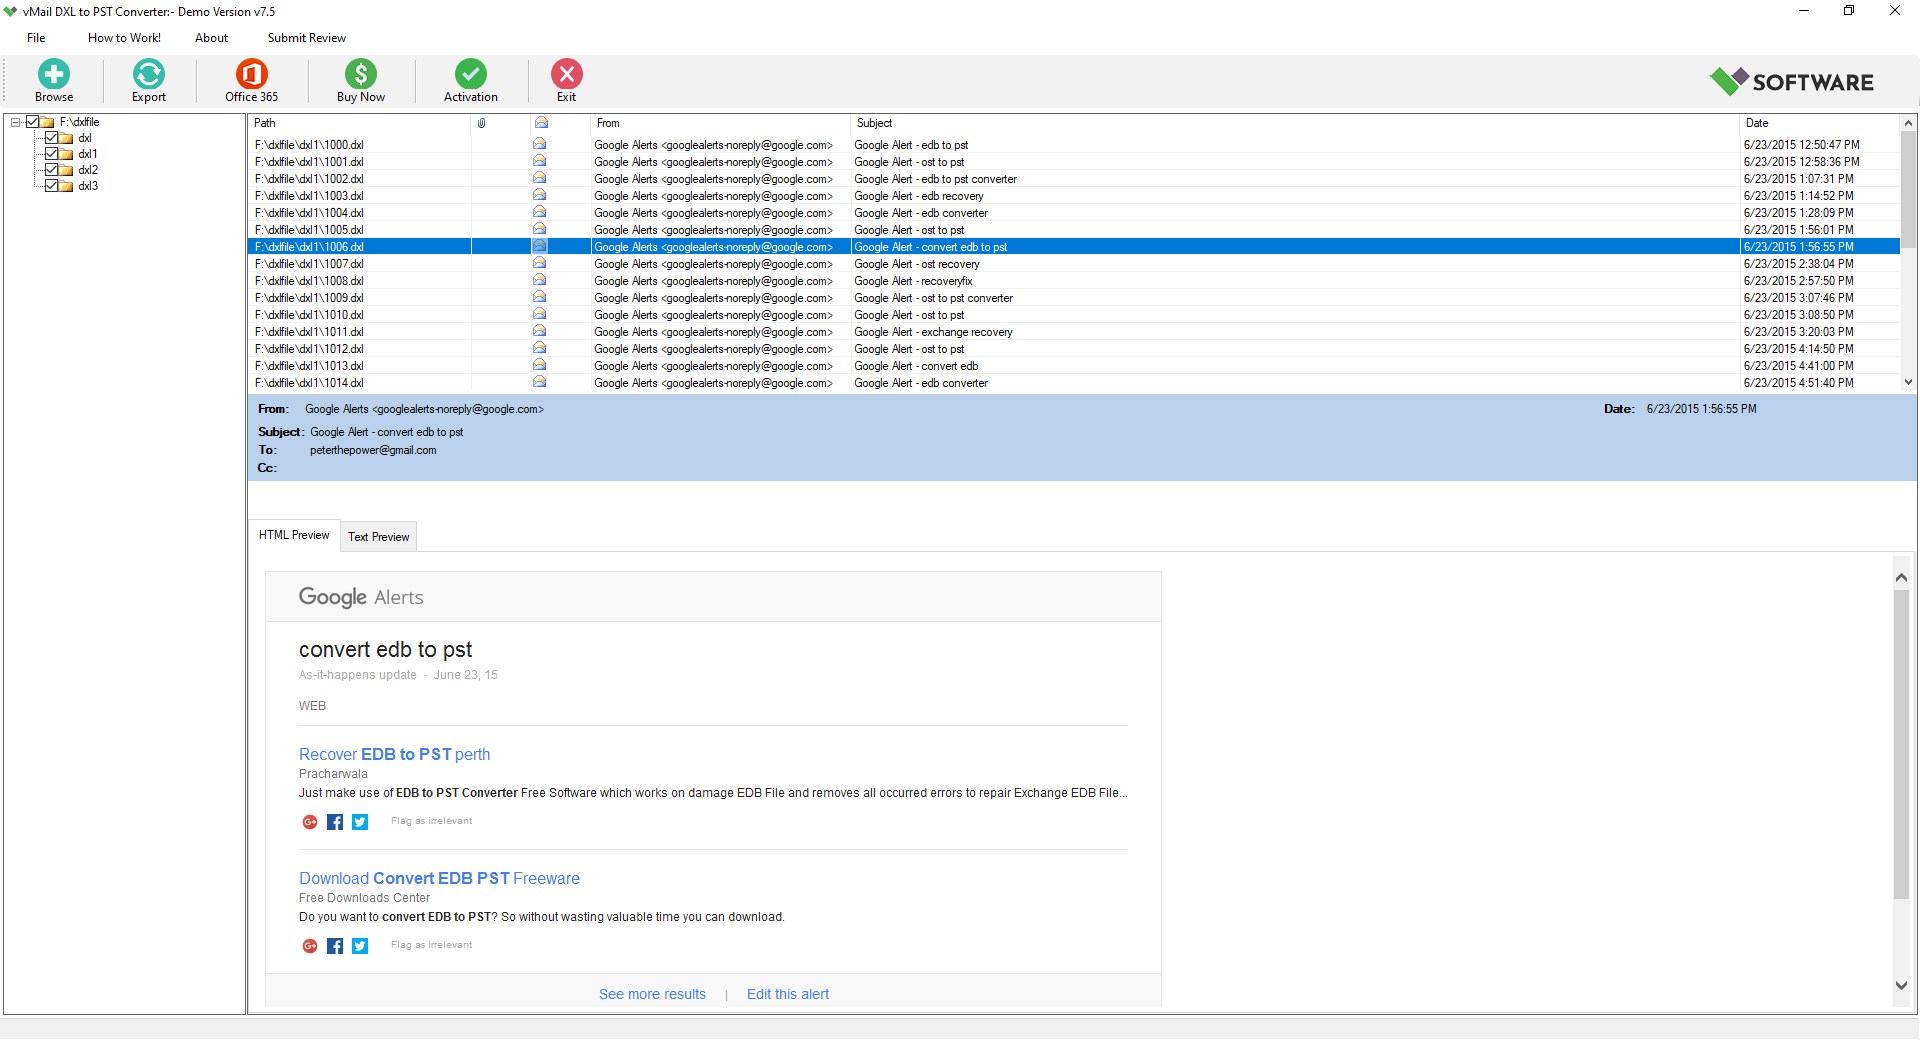Click the envelope icon for 1008.dxl row
The height and width of the screenshot is (1040, 1920).
[540, 281]
